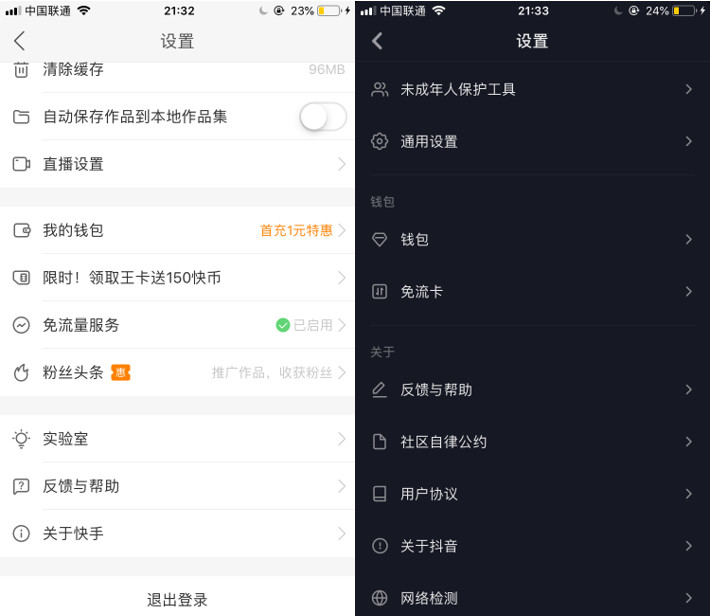Expand 未成年人保护工具 chevron
The width and height of the screenshot is (710, 616).
click(x=688, y=89)
